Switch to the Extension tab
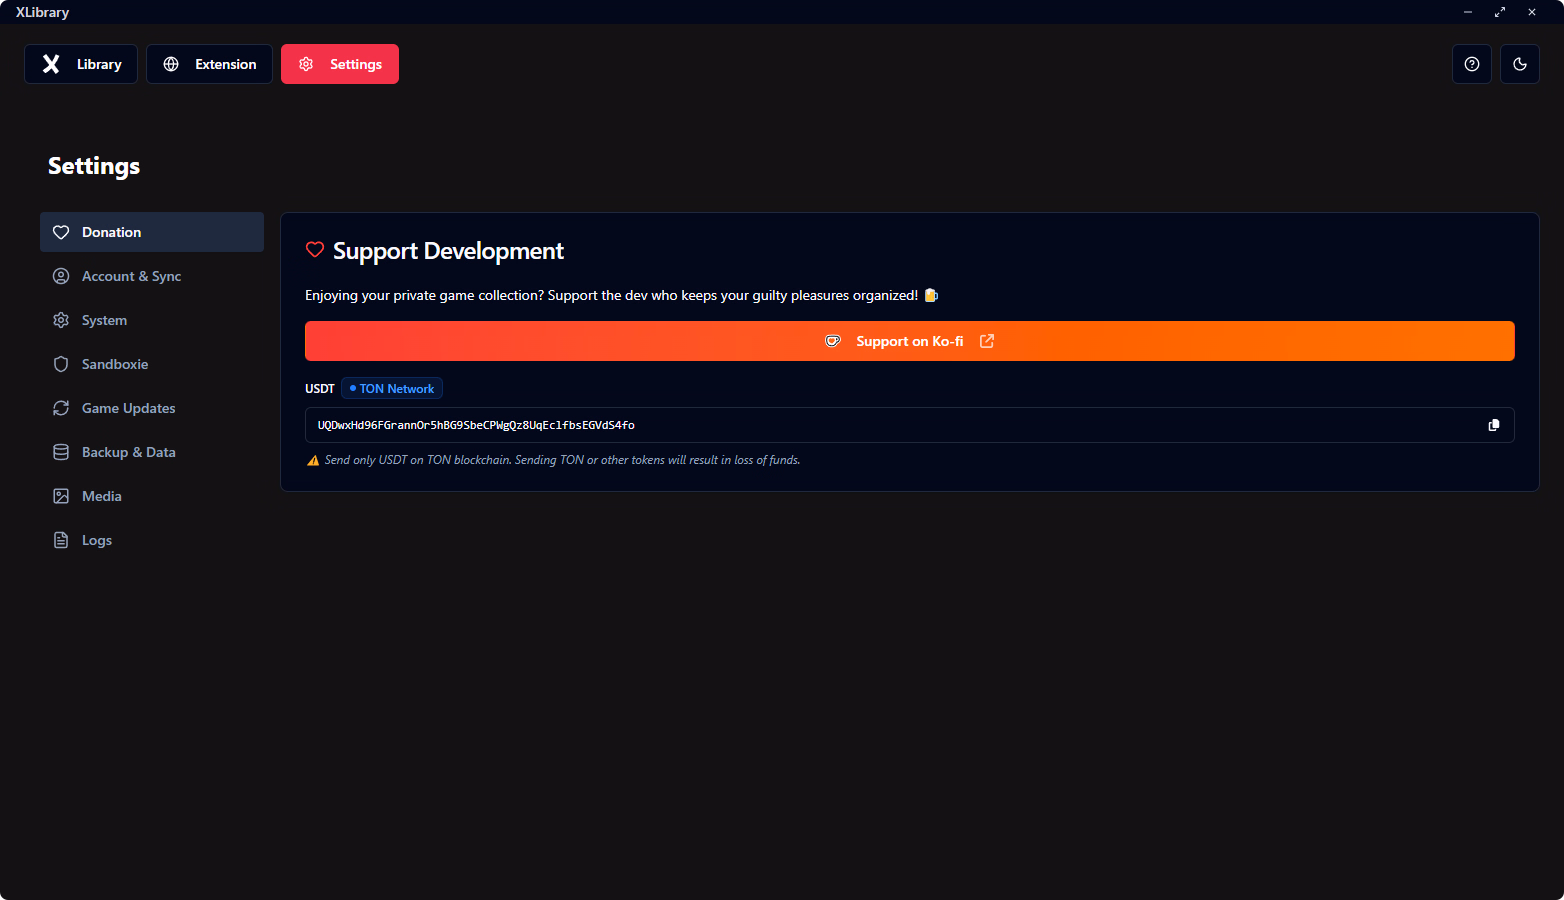The image size is (1564, 900). click(209, 64)
